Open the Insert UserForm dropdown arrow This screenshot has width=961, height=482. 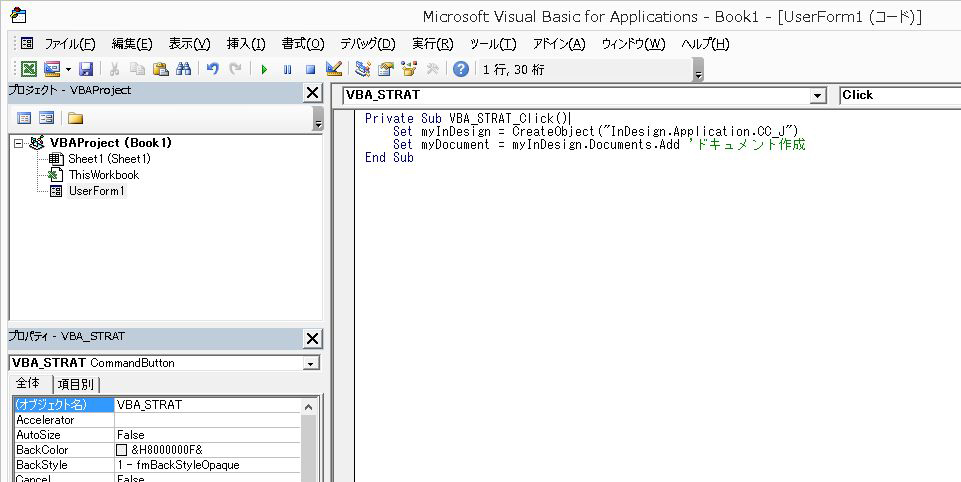(x=68, y=69)
